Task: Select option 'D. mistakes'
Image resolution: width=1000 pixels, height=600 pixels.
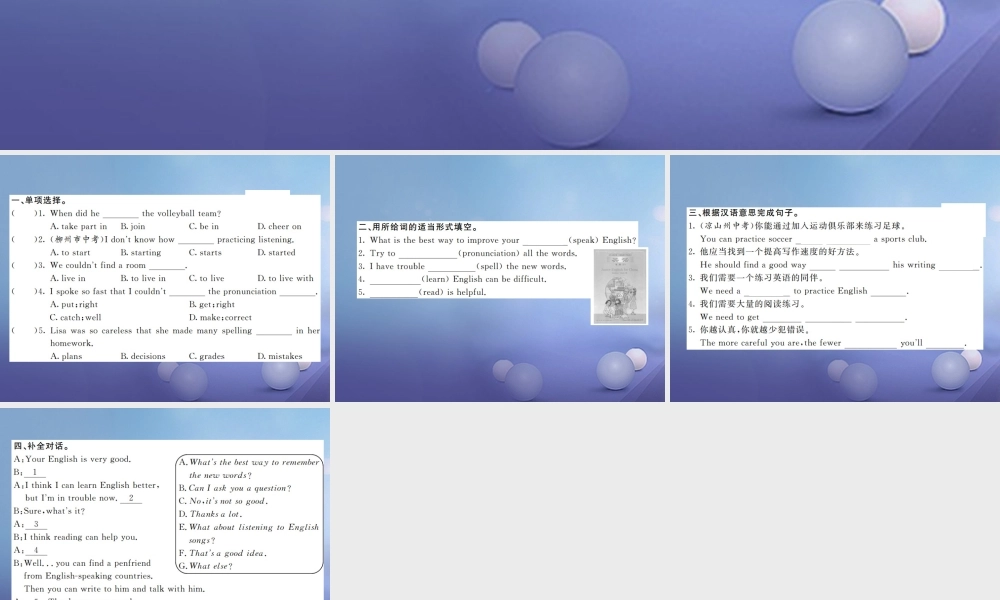Action: pos(279,356)
